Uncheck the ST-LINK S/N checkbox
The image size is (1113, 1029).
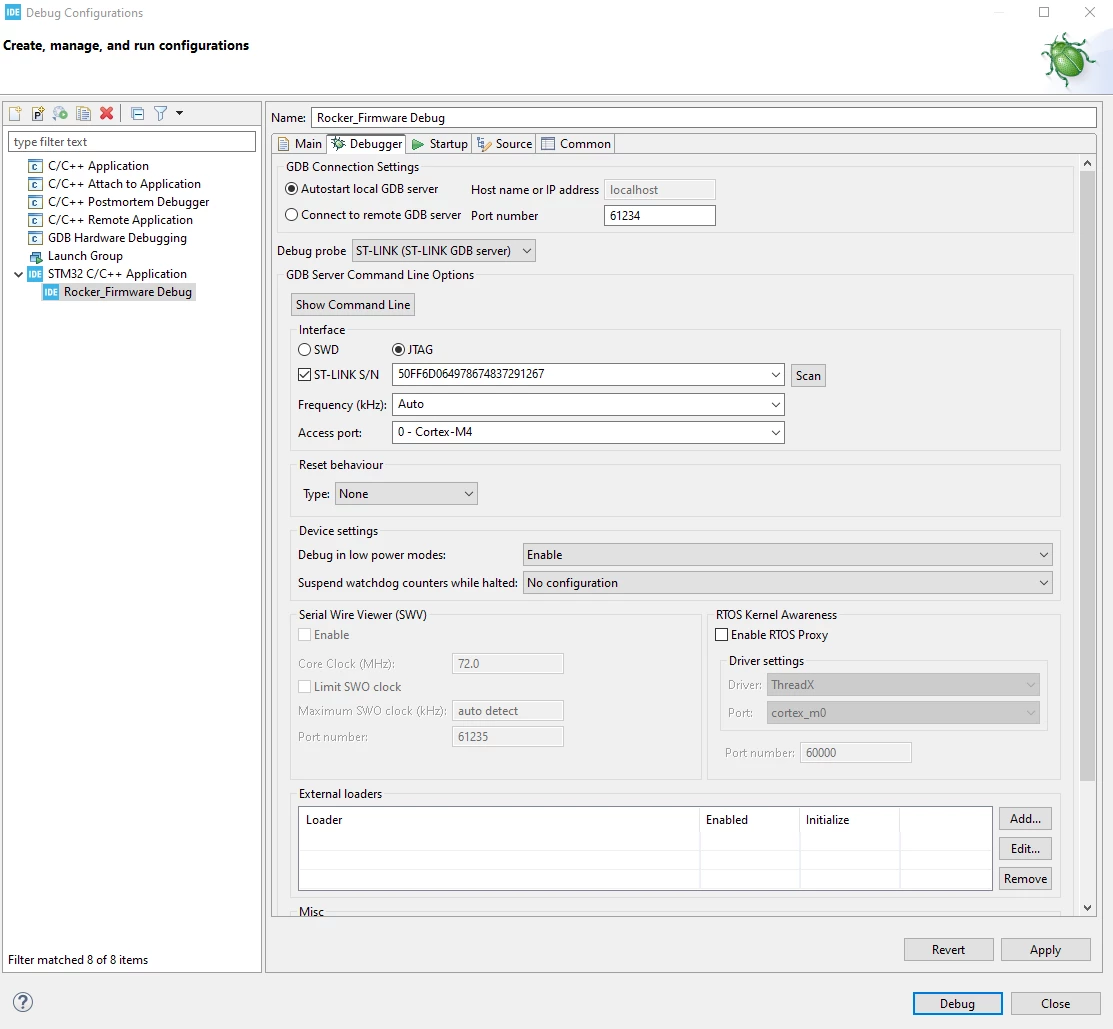point(305,375)
